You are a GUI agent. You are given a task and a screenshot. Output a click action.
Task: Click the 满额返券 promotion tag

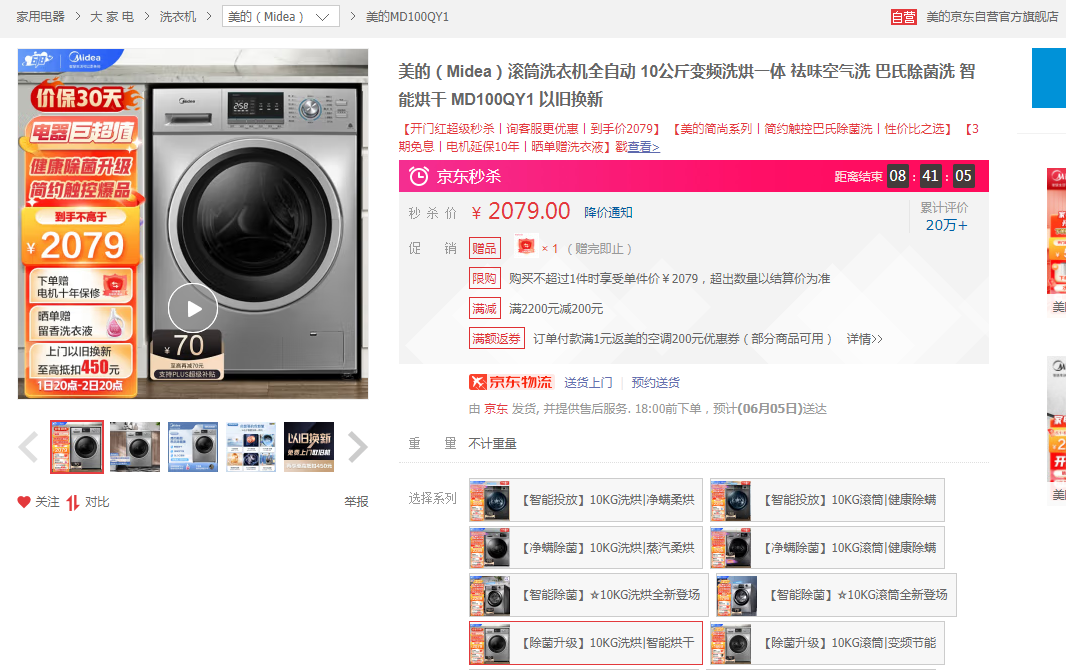(496, 338)
